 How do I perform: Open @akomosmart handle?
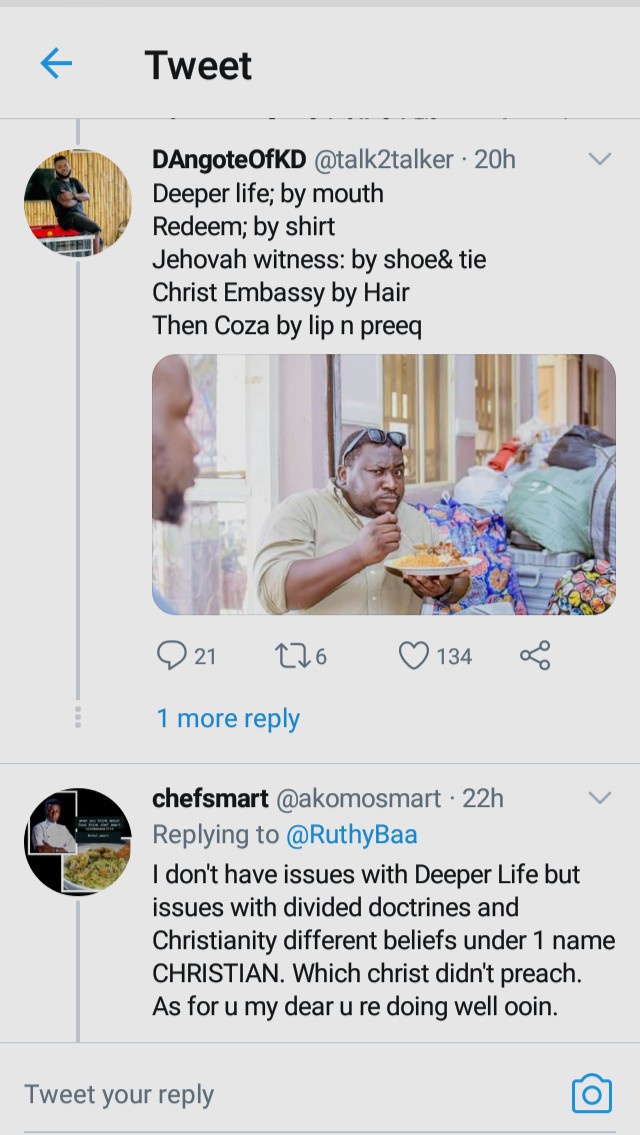tap(358, 798)
